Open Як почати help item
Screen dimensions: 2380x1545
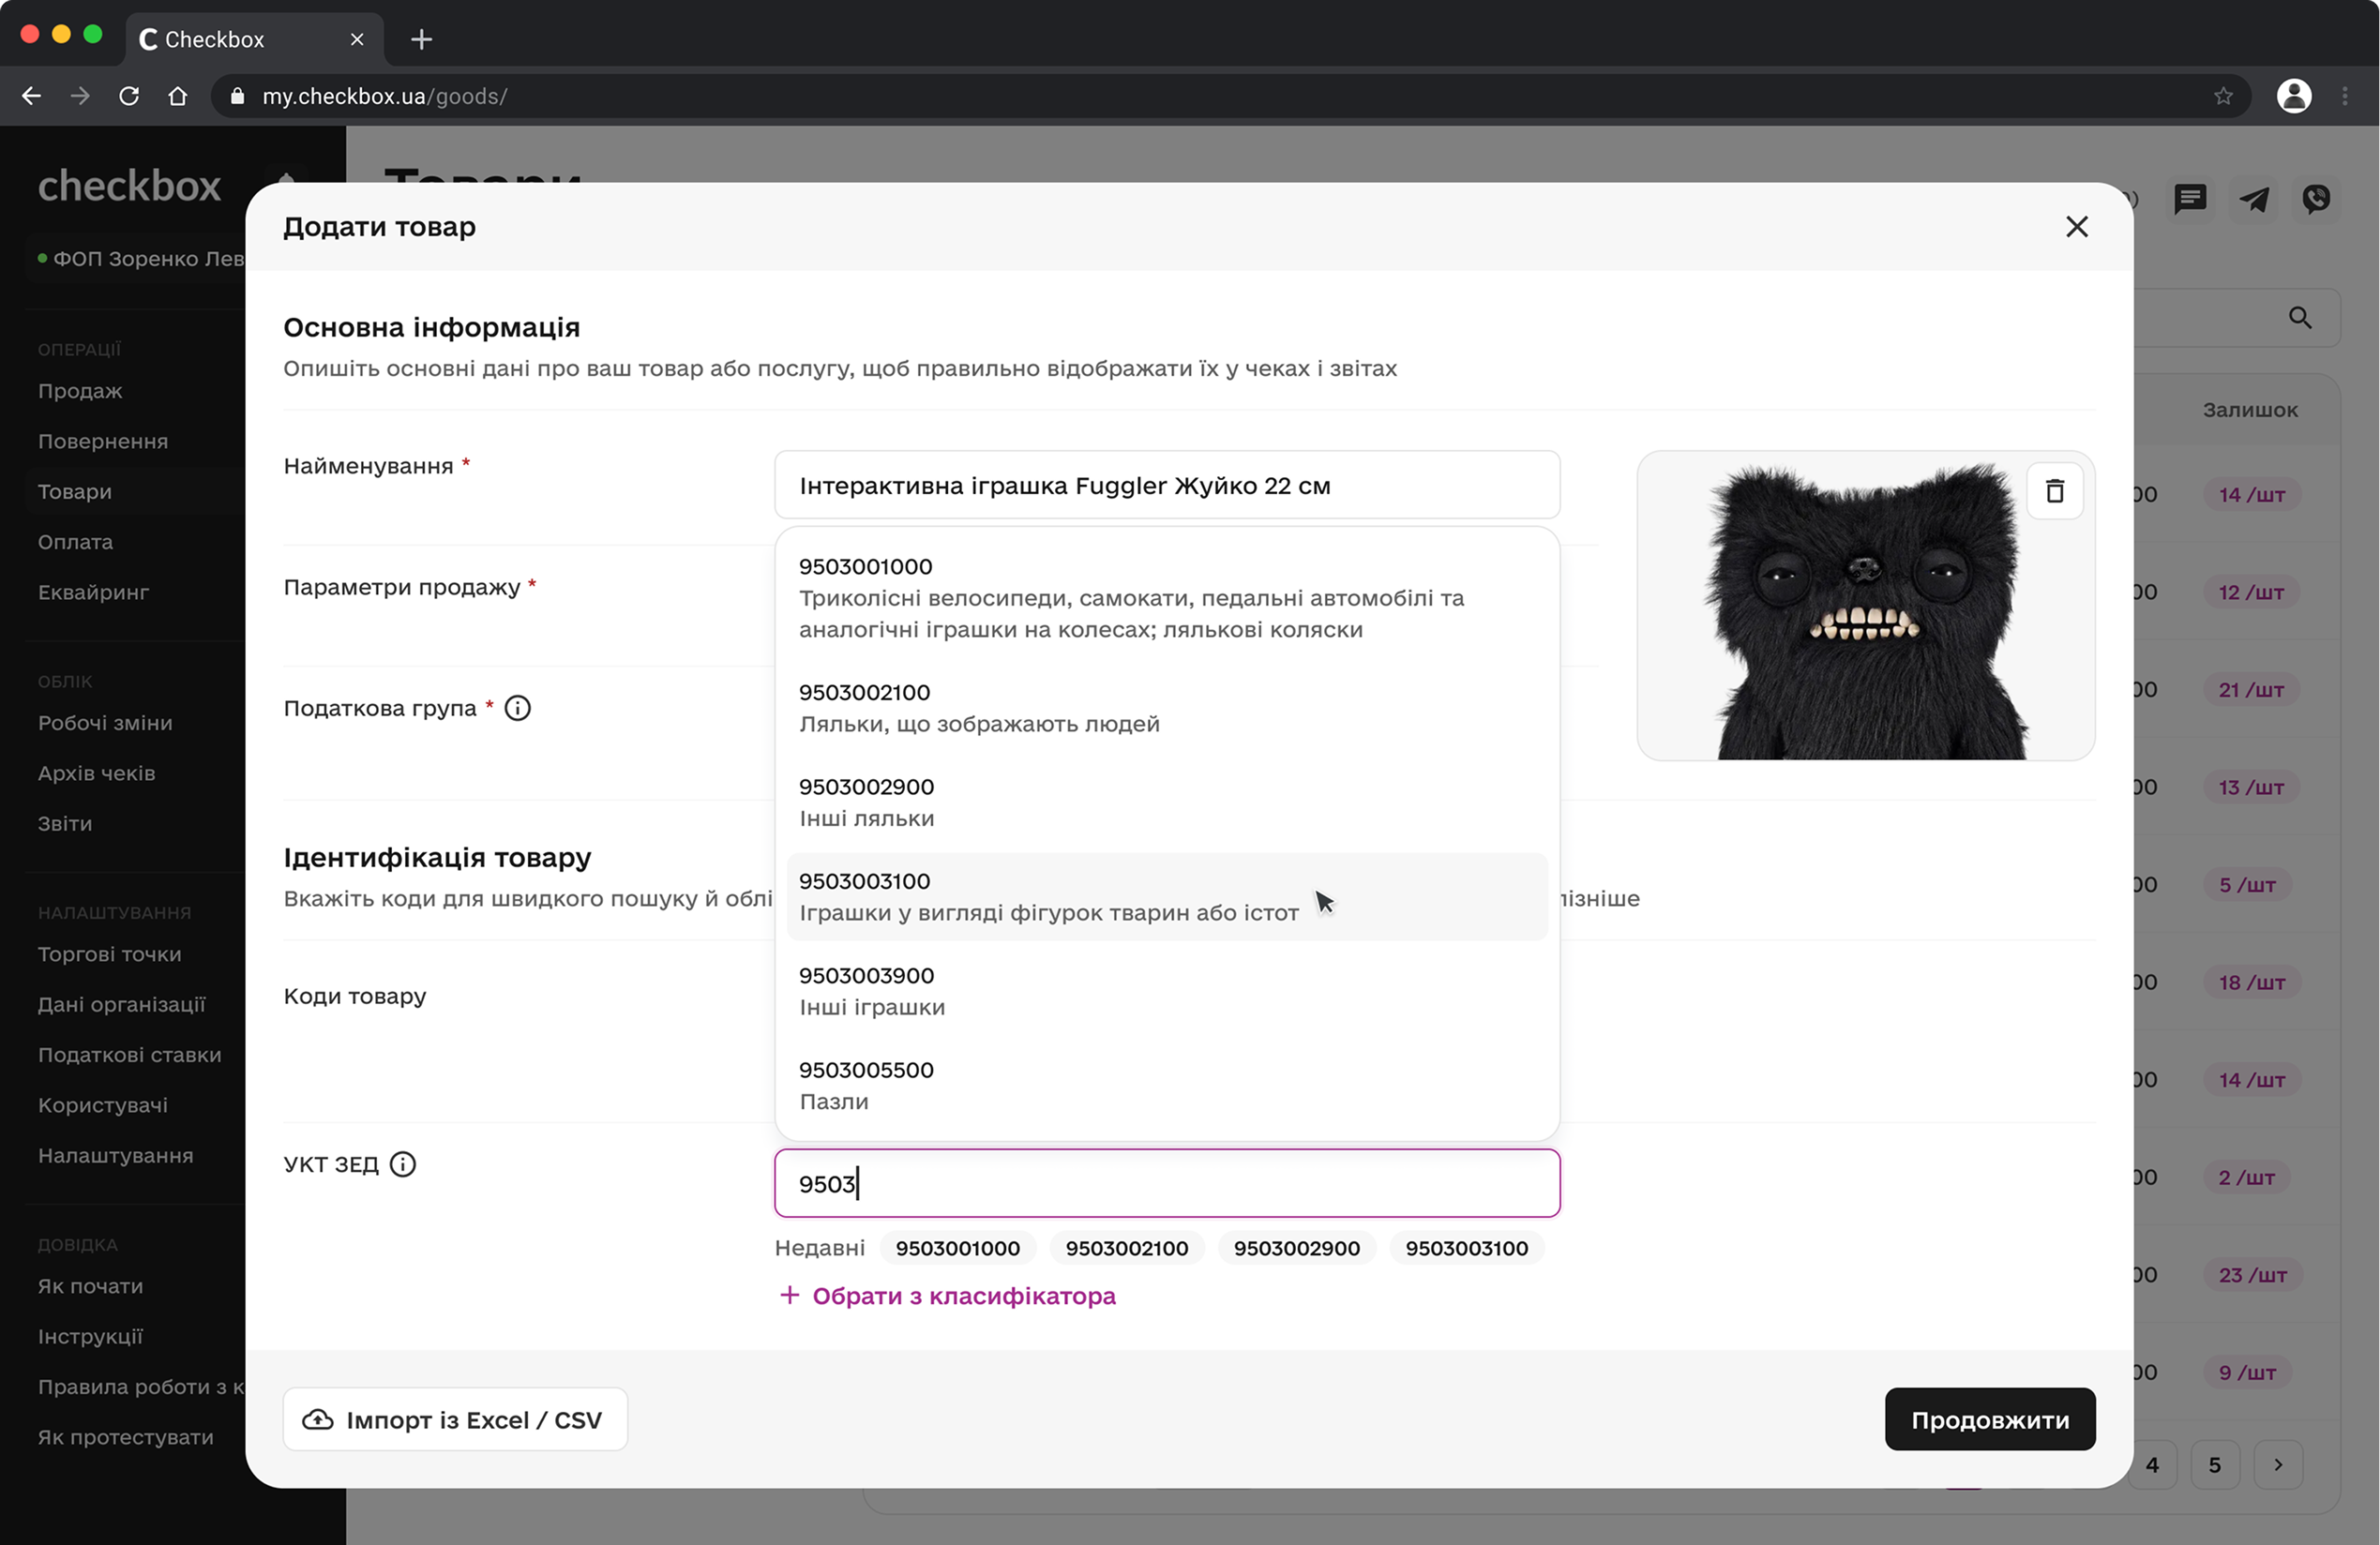pos(90,1286)
